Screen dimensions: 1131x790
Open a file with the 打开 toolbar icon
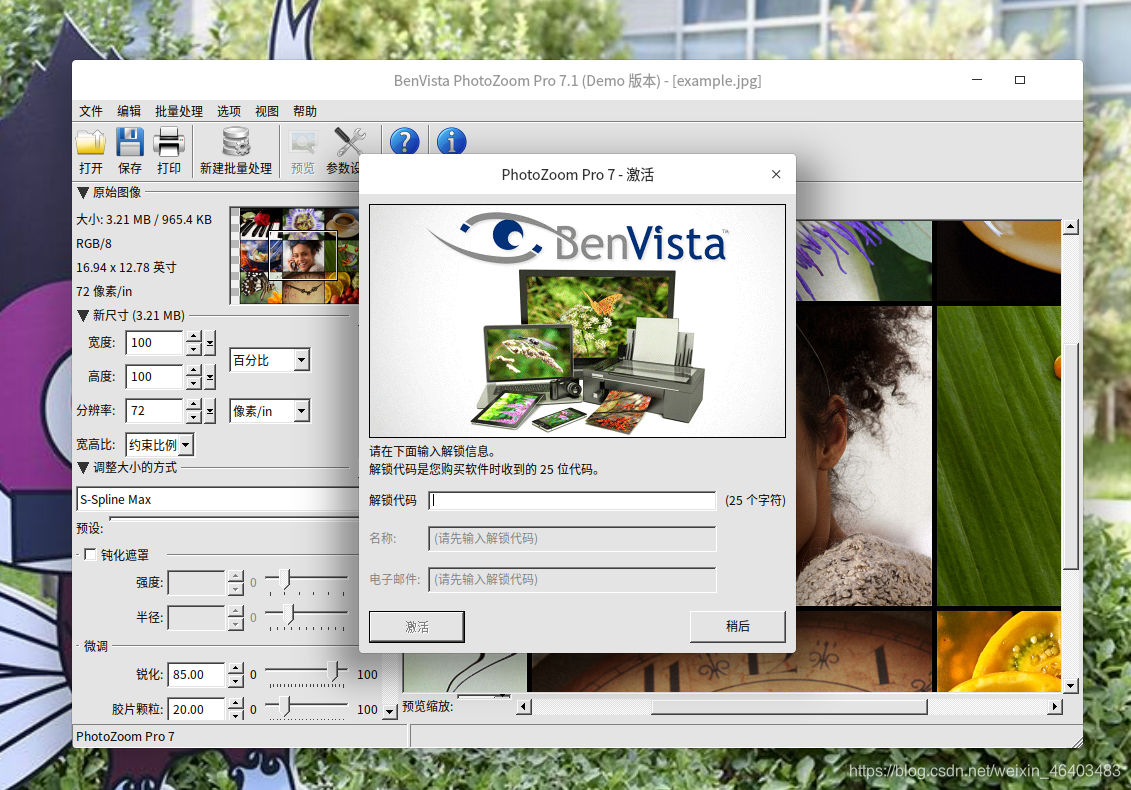click(91, 150)
